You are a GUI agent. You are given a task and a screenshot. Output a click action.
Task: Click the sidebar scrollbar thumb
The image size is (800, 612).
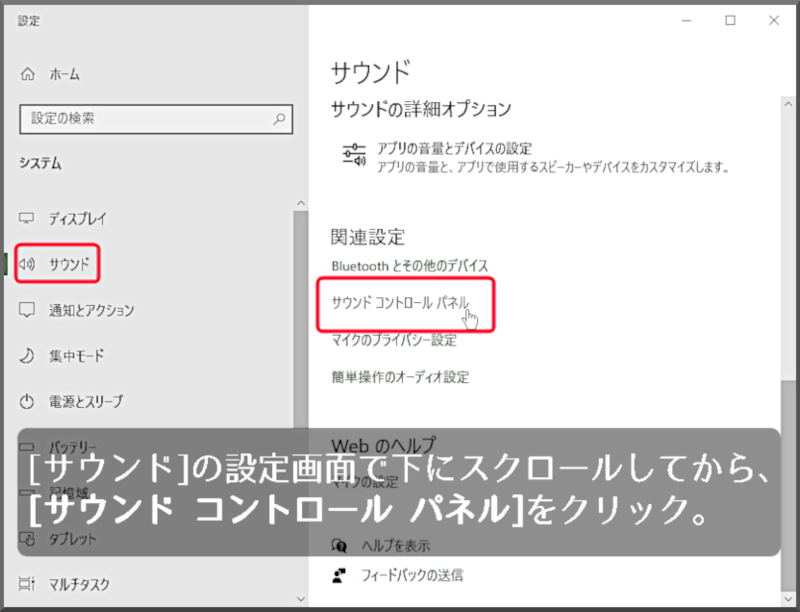[x=301, y=319]
